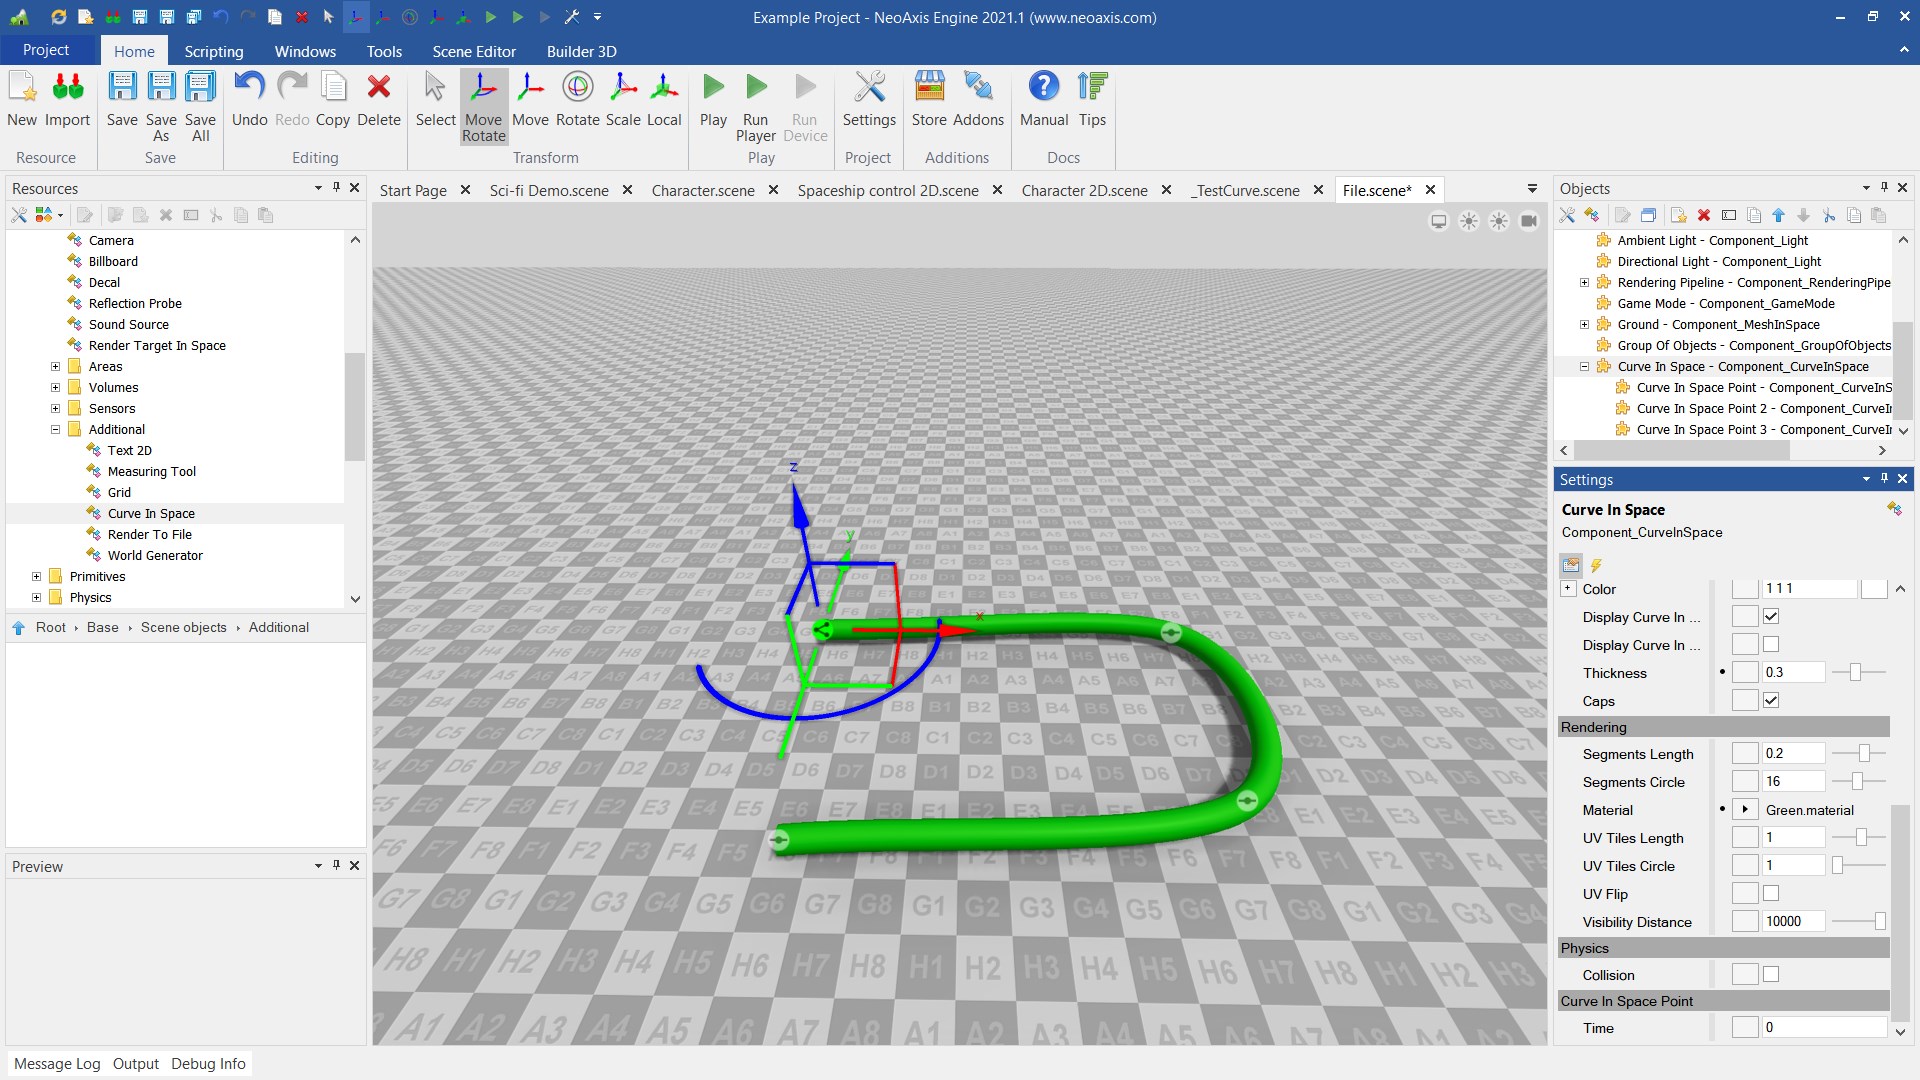Screen dimensions: 1920x1080
Task: Open project Settings in ribbon
Action: (x=868, y=100)
